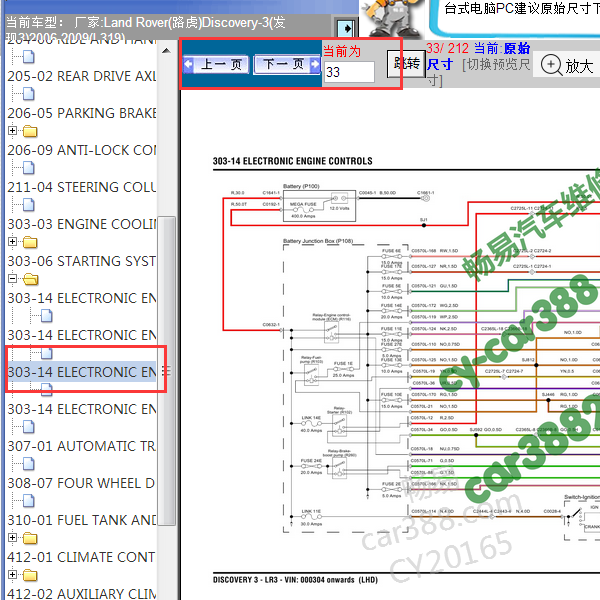Open folder icon below 310-01 FUEL TANK
The width and height of the screenshot is (600, 600).
point(30,538)
